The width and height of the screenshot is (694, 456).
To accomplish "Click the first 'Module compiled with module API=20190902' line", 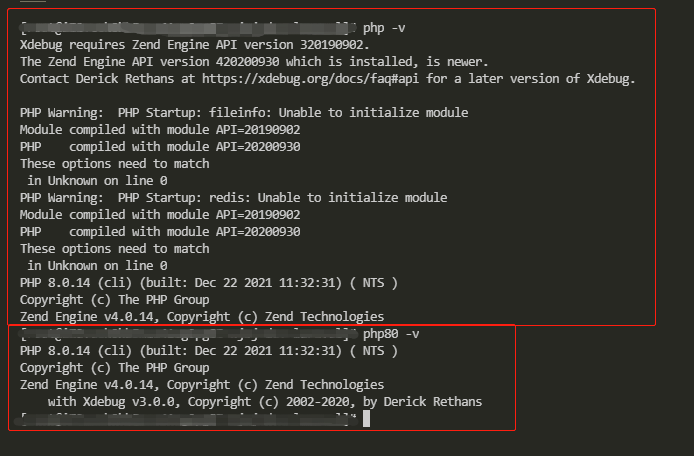I will click(x=160, y=130).
